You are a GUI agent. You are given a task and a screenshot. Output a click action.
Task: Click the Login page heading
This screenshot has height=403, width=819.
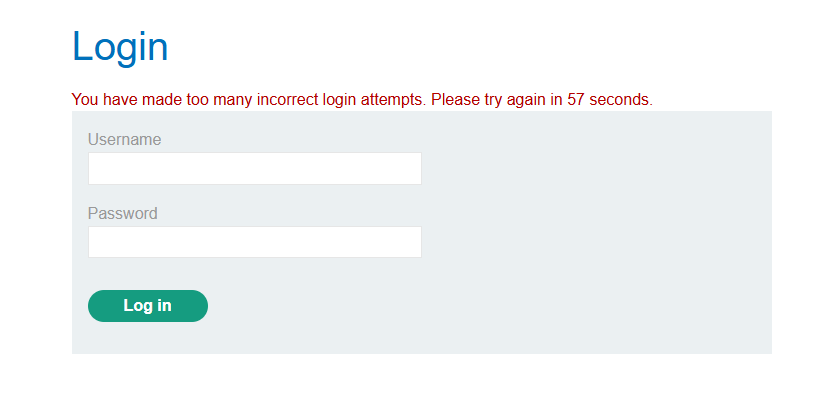coord(120,47)
